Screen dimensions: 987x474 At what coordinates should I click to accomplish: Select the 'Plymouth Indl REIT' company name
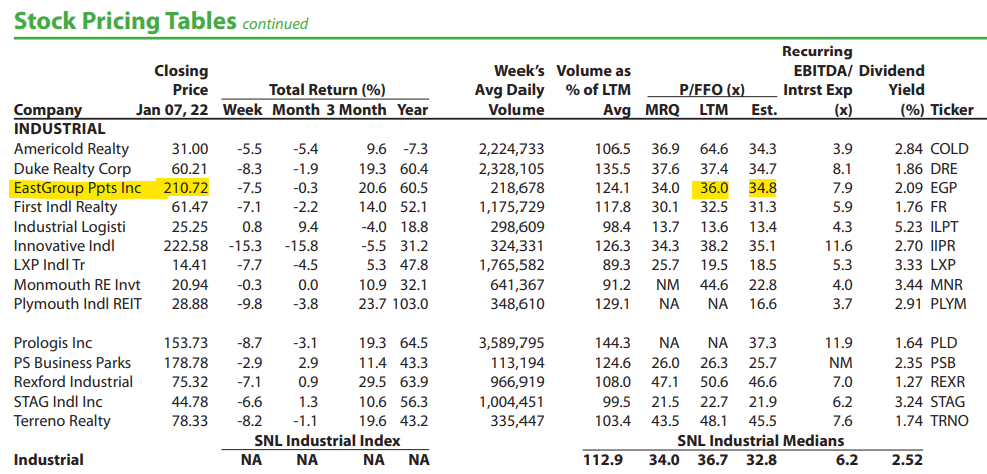click(77, 304)
